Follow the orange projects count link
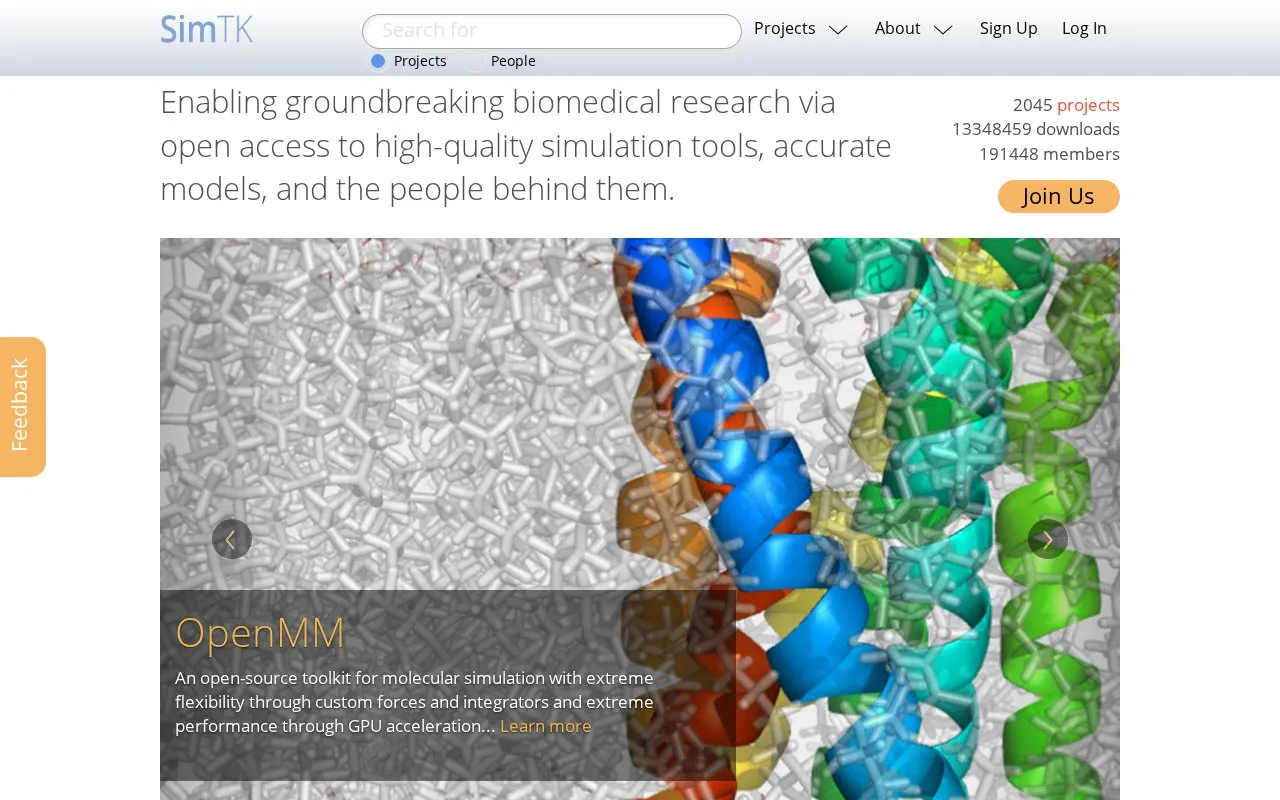The height and width of the screenshot is (800, 1280). [1088, 105]
